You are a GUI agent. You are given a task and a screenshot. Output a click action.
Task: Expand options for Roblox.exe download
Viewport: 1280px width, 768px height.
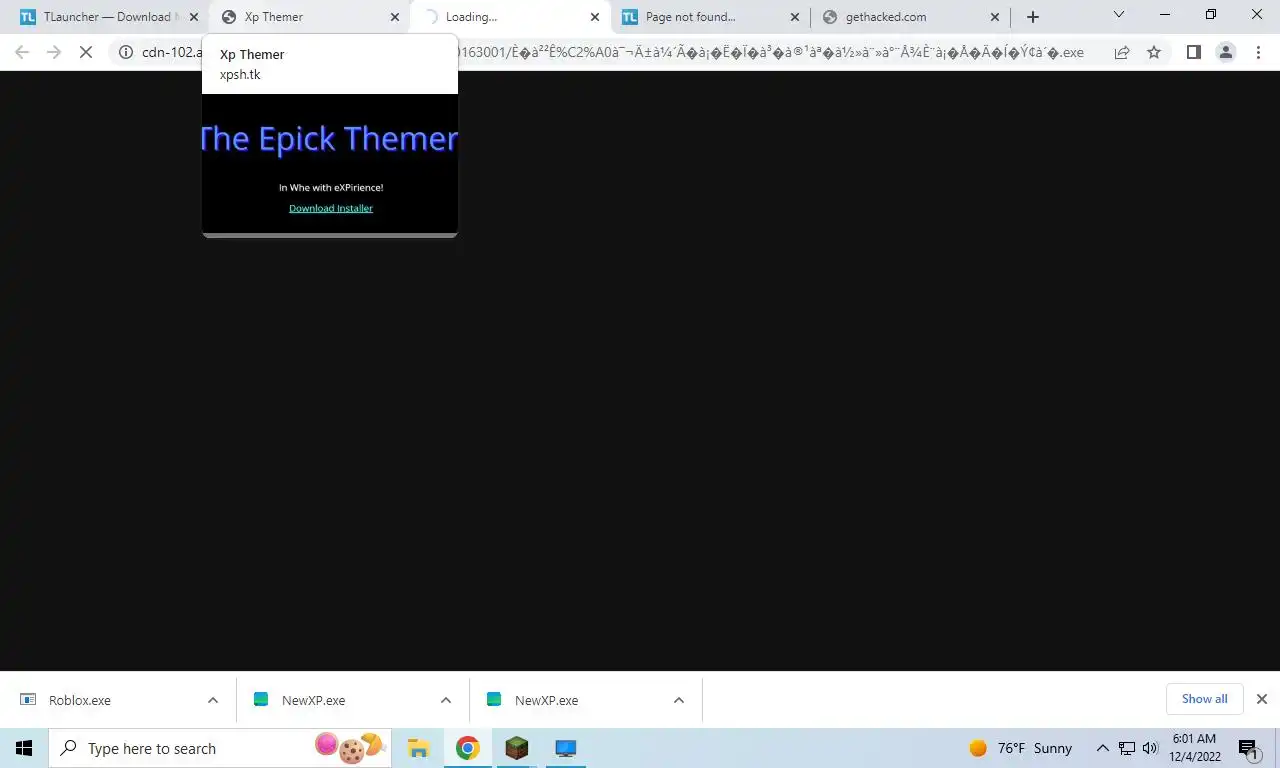(x=212, y=700)
